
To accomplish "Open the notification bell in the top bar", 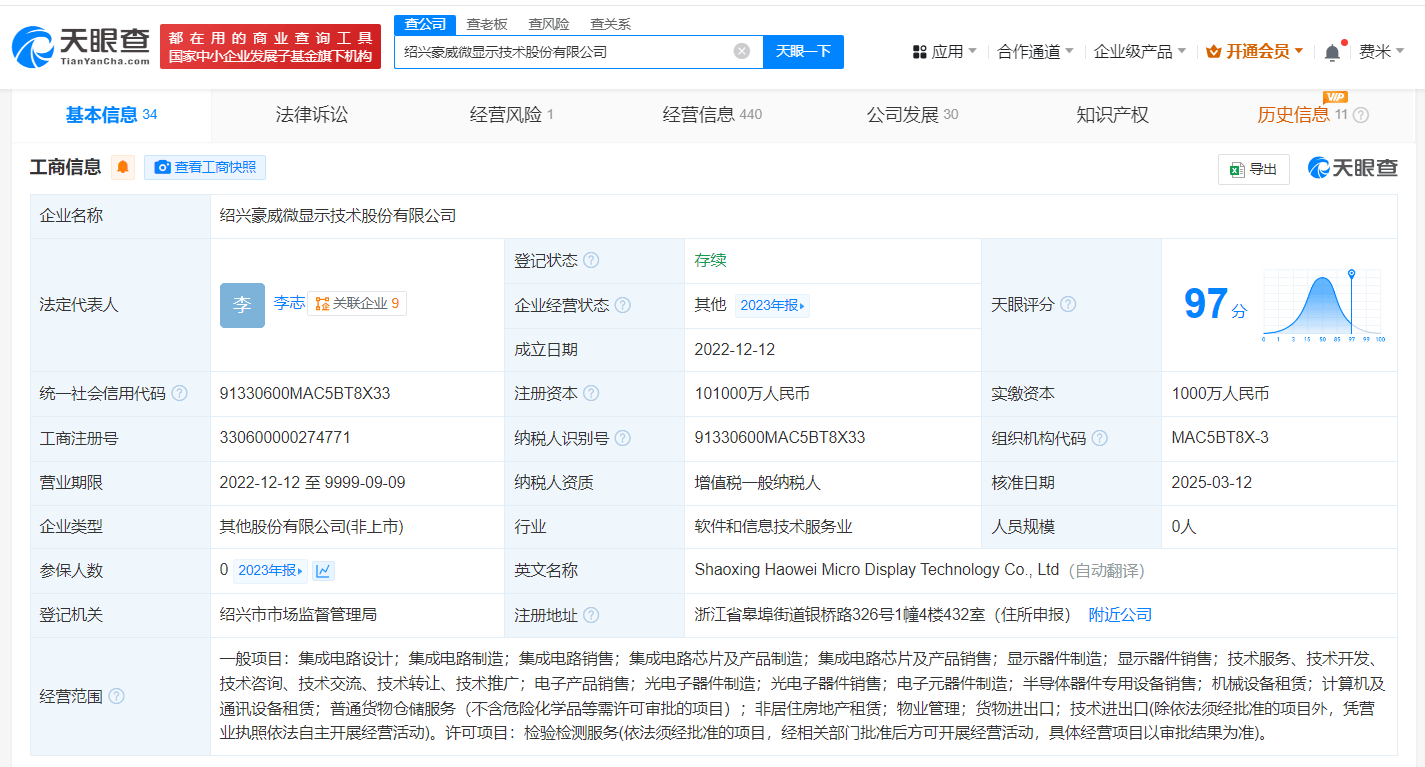I will pos(1332,52).
